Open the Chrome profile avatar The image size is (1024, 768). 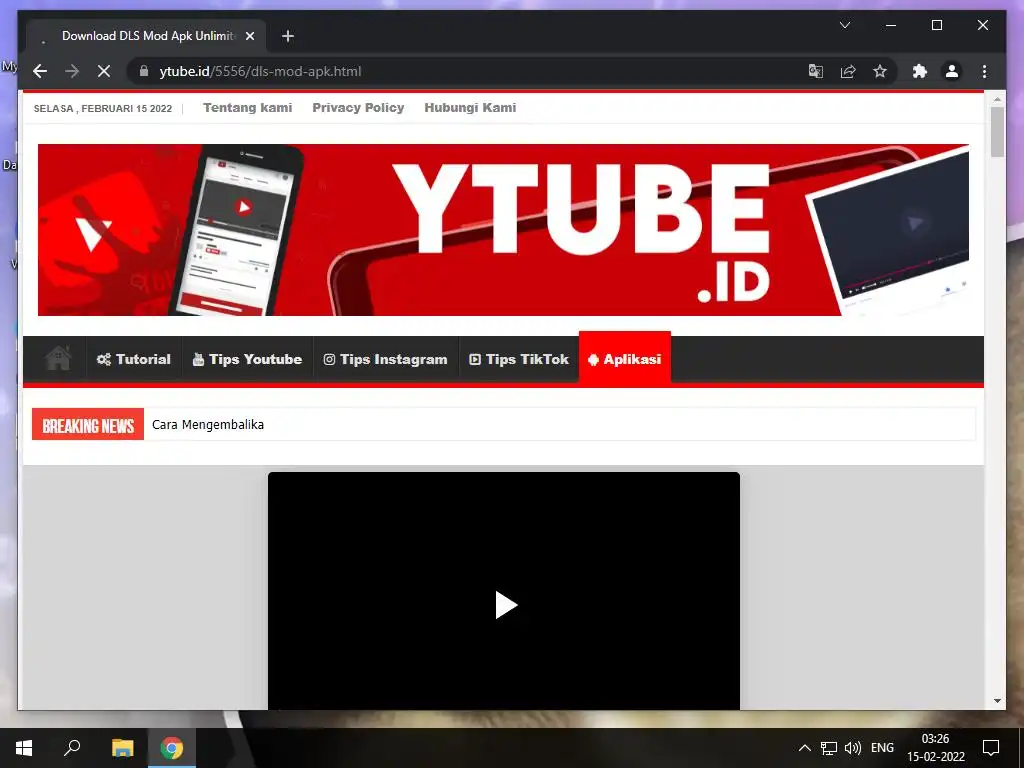952,71
